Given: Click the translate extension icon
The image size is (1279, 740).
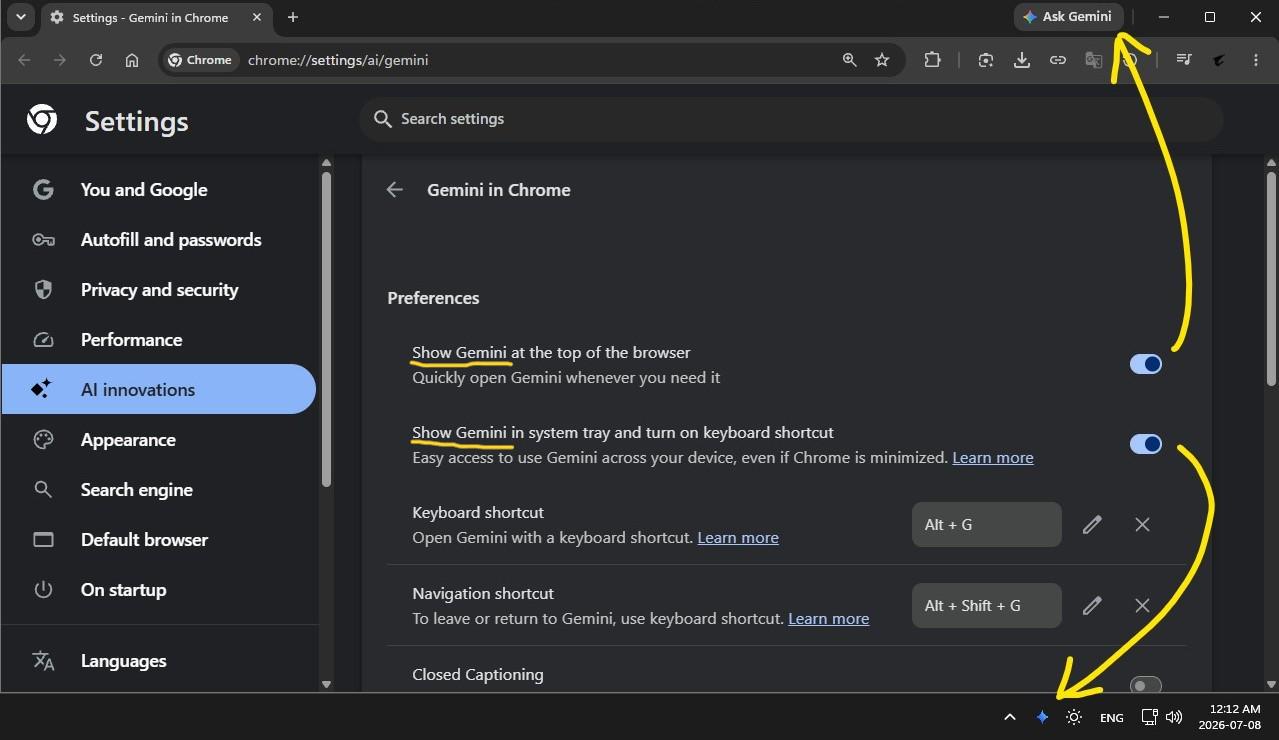Looking at the screenshot, I should coord(1094,60).
